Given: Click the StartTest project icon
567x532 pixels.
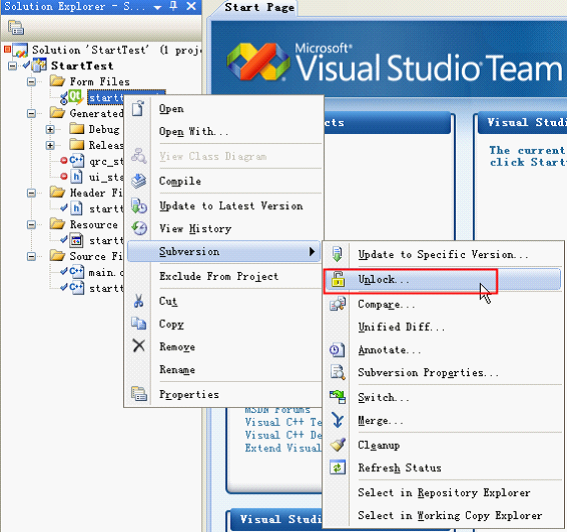Looking at the screenshot, I should pos(39,65).
